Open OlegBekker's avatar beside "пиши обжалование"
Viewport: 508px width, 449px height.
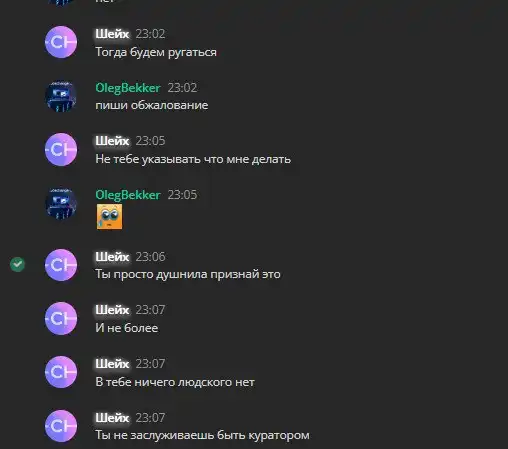(61, 96)
